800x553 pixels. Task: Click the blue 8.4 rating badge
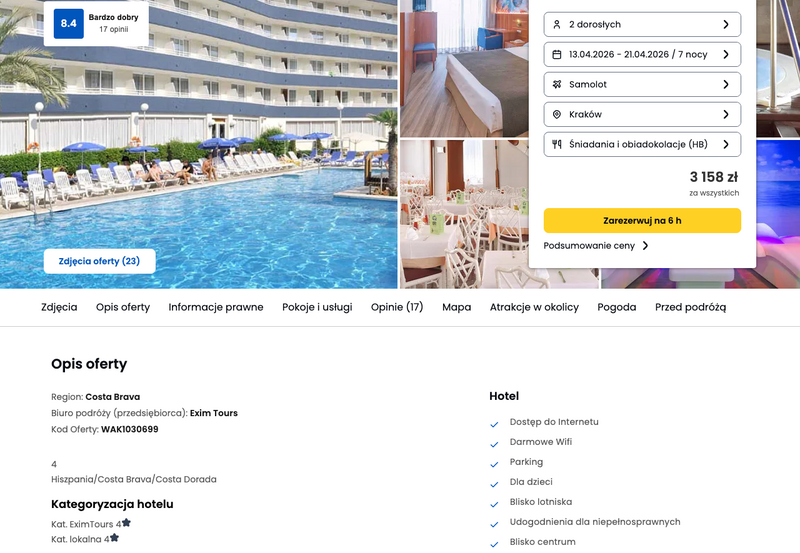(68, 23)
